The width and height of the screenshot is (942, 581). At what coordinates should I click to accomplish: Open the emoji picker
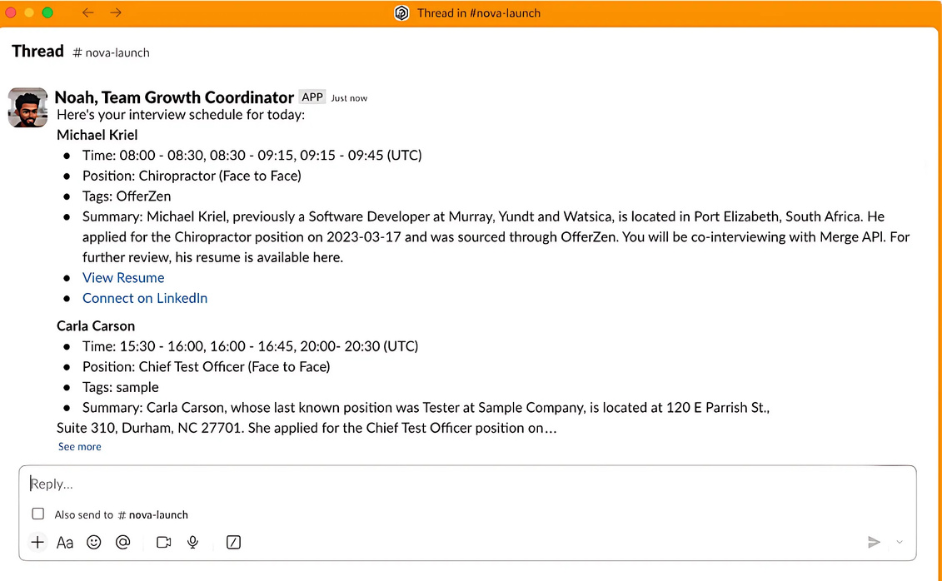coord(94,542)
